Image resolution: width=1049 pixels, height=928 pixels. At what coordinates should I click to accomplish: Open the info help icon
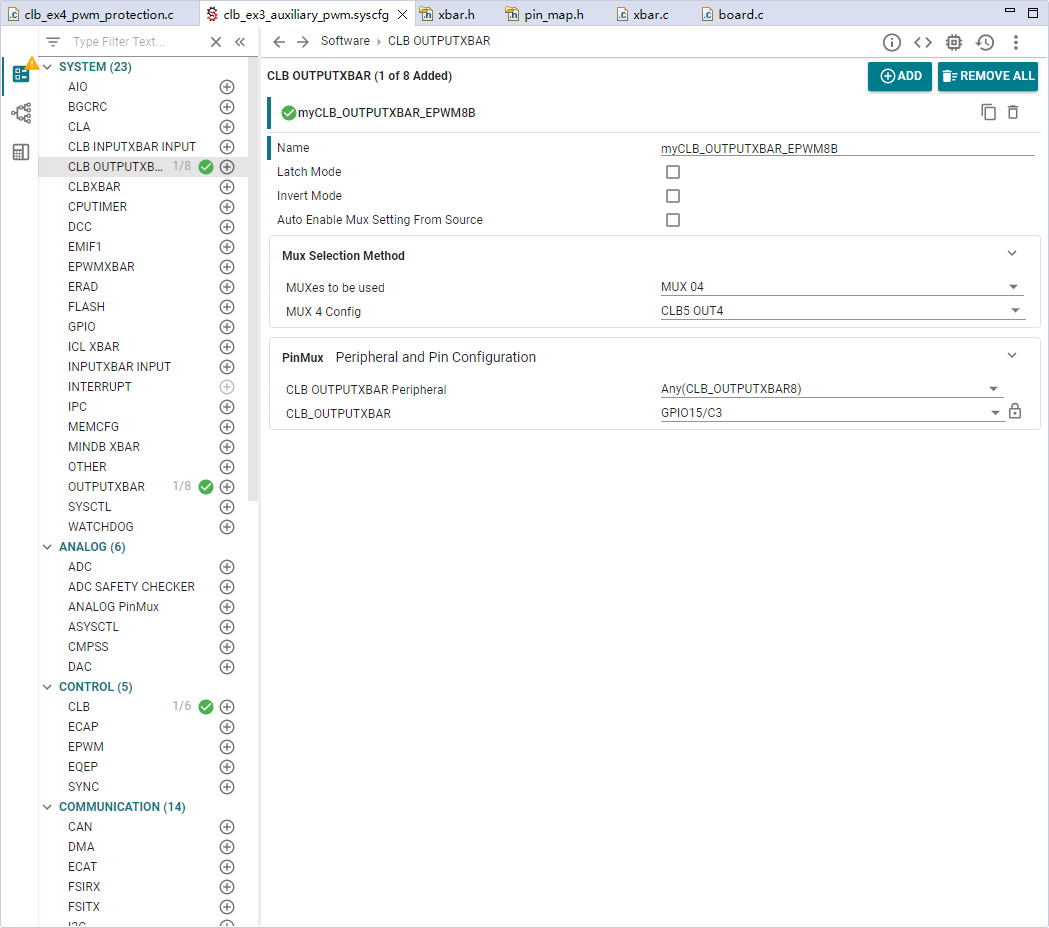(x=891, y=43)
